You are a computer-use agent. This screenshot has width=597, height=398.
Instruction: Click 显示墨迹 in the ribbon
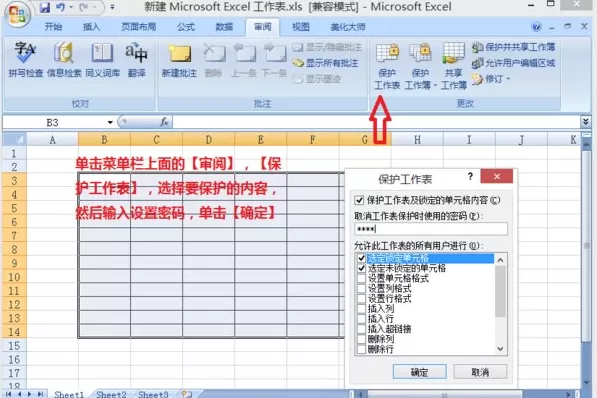click(x=317, y=79)
